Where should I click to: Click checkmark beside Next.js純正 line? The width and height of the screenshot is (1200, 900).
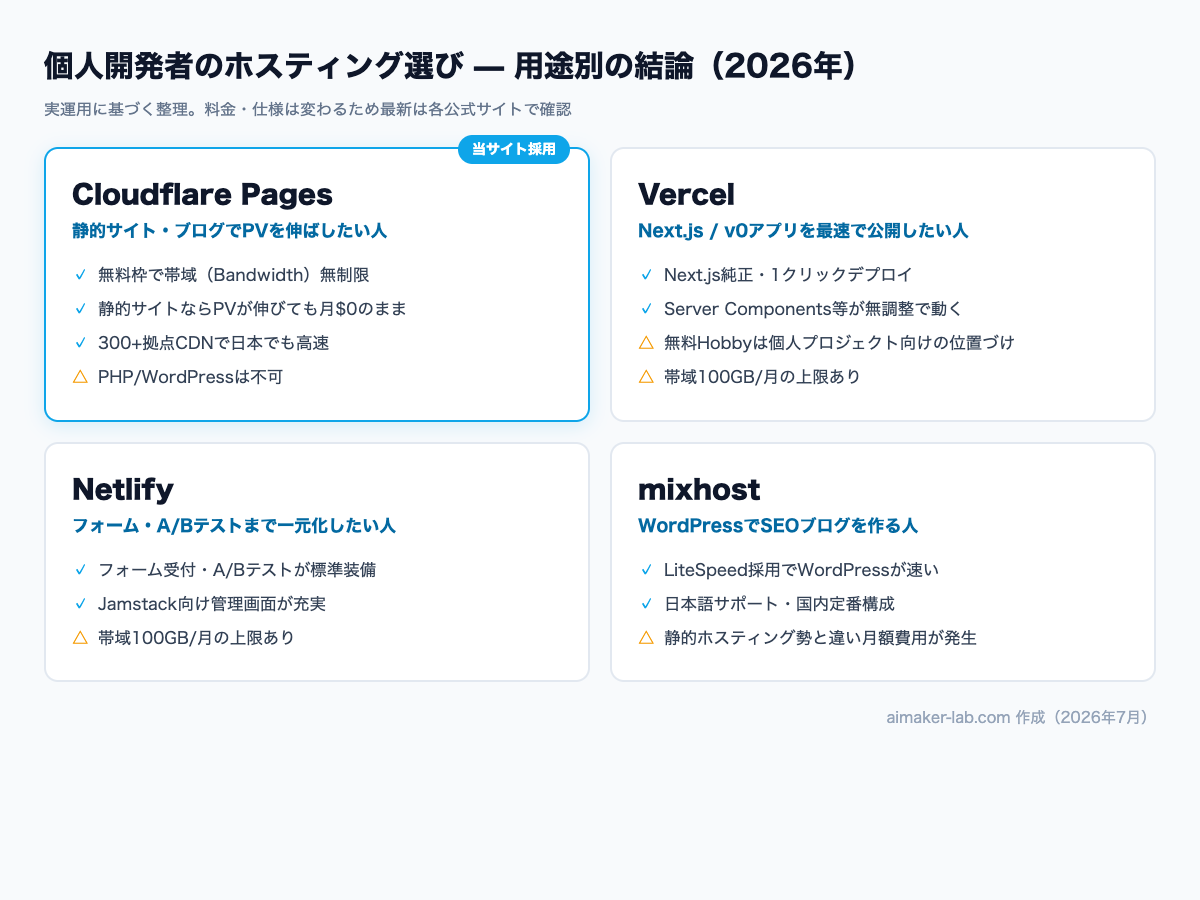click(x=646, y=274)
